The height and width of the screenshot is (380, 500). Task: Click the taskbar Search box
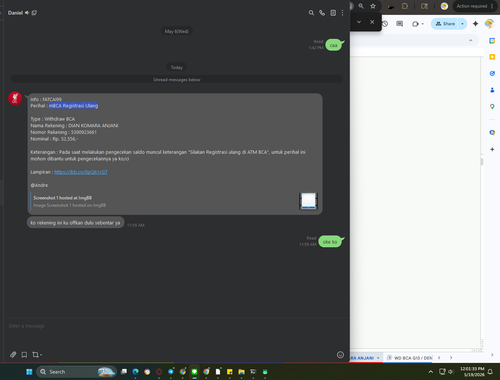pos(76,372)
